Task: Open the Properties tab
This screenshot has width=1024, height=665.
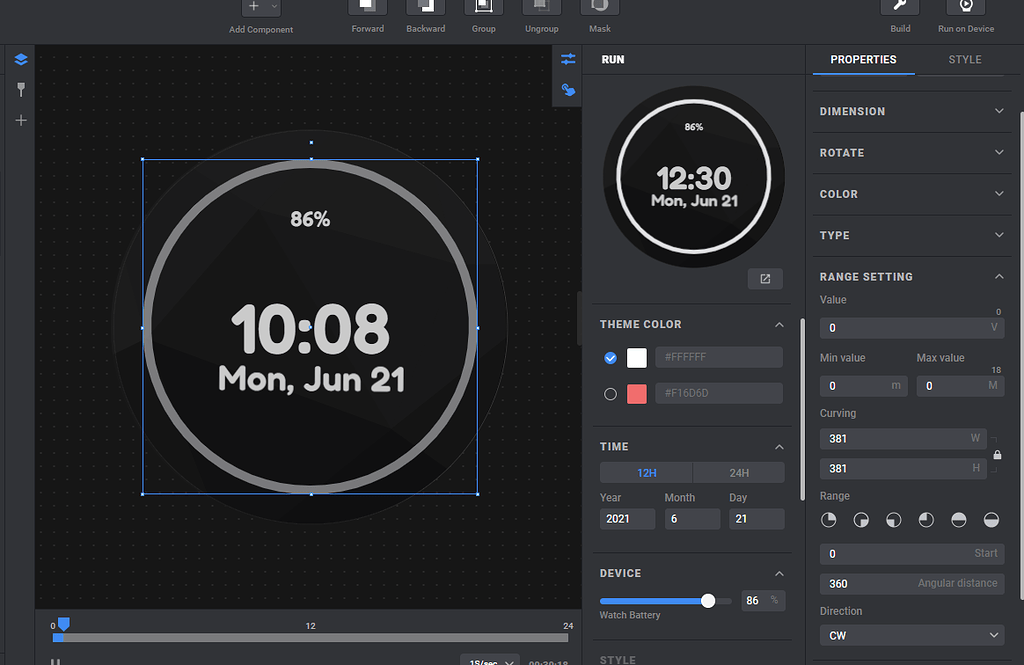Action: 863,59
